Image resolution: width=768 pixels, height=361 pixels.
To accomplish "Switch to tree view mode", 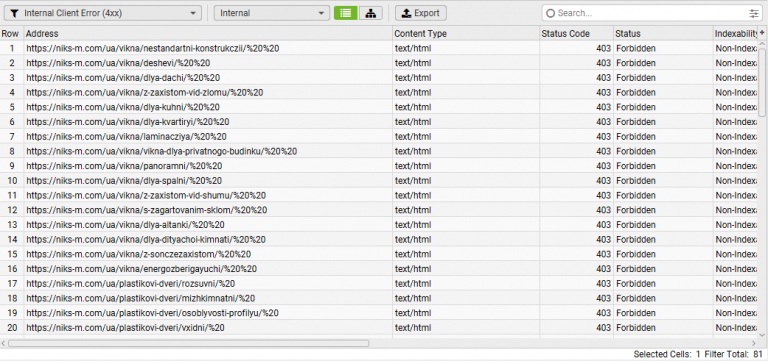I will pyautogui.click(x=371, y=13).
